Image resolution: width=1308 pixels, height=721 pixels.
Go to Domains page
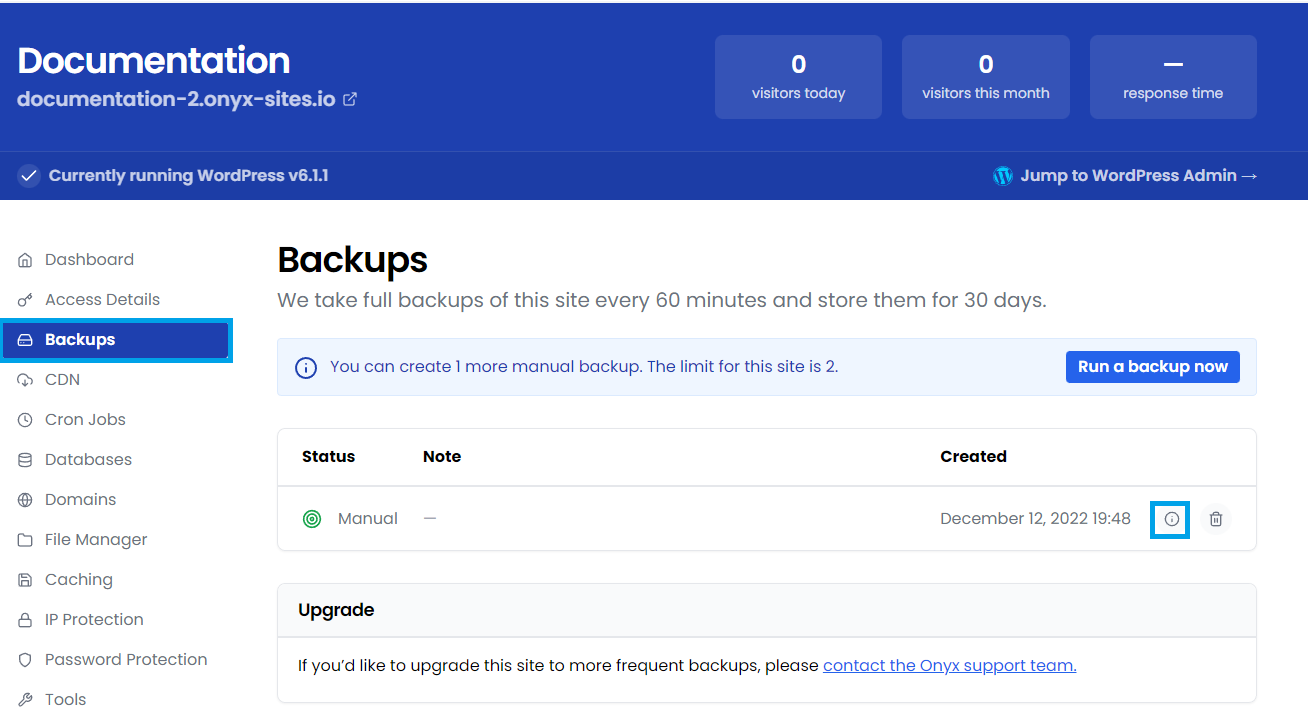(80, 500)
